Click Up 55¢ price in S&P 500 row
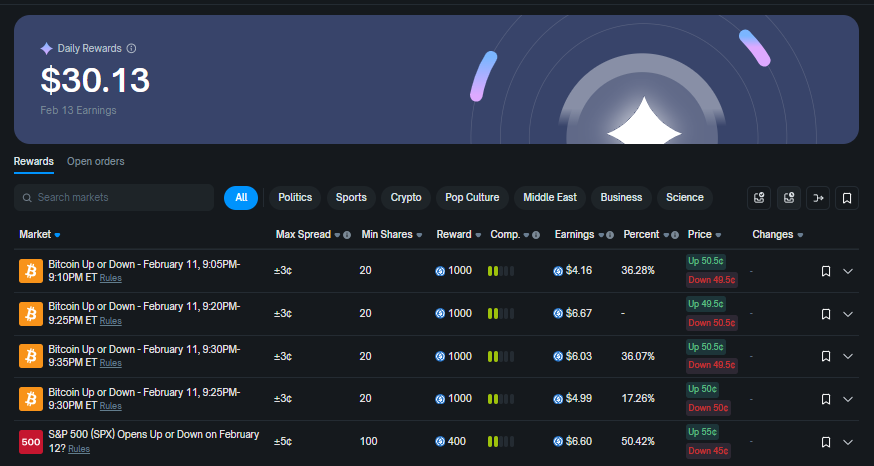 (x=702, y=432)
